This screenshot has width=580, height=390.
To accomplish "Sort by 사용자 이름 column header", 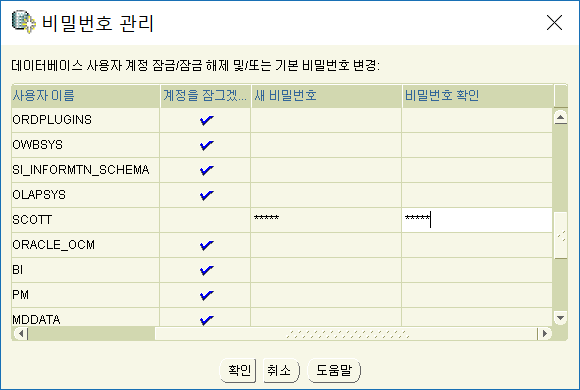I will [85, 96].
